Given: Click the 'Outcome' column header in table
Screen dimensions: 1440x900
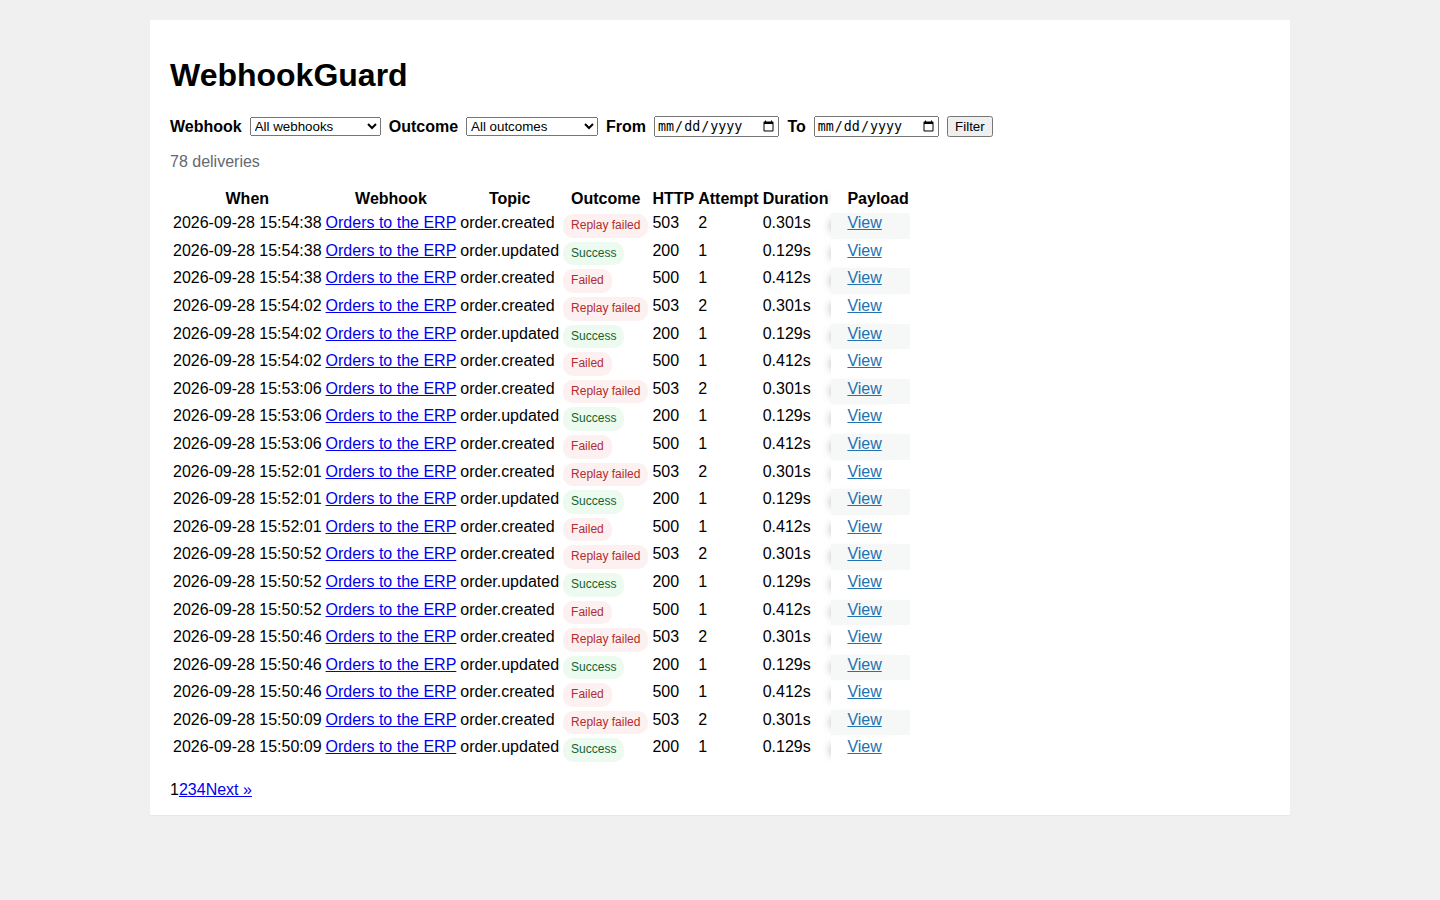Looking at the screenshot, I should click(605, 198).
